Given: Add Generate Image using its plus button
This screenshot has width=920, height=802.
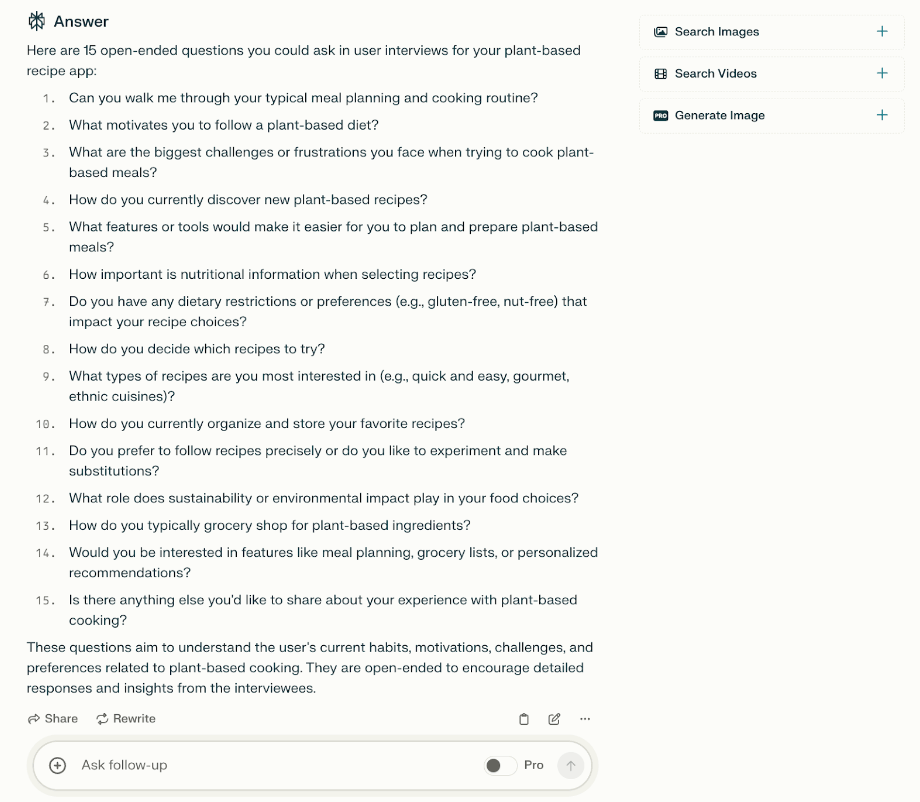Looking at the screenshot, I should pos(882,115).
